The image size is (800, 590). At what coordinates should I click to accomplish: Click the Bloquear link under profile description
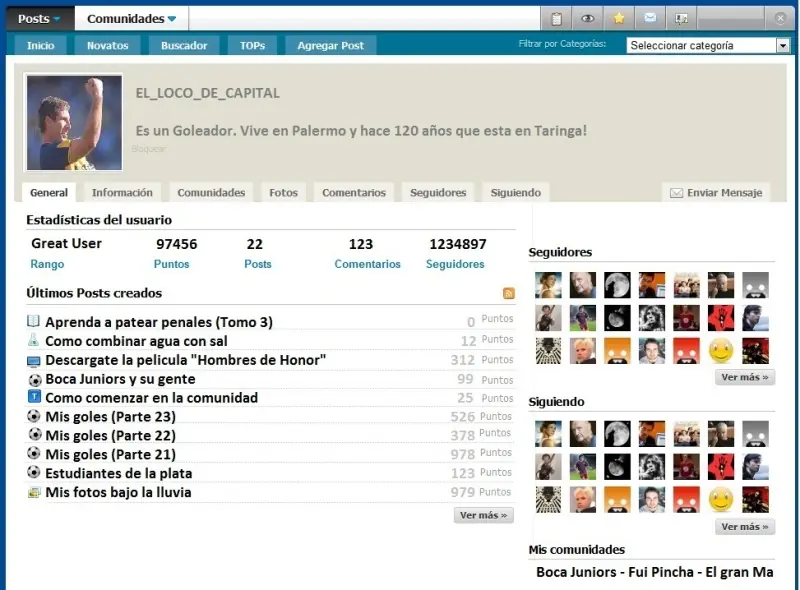(148, 149)
